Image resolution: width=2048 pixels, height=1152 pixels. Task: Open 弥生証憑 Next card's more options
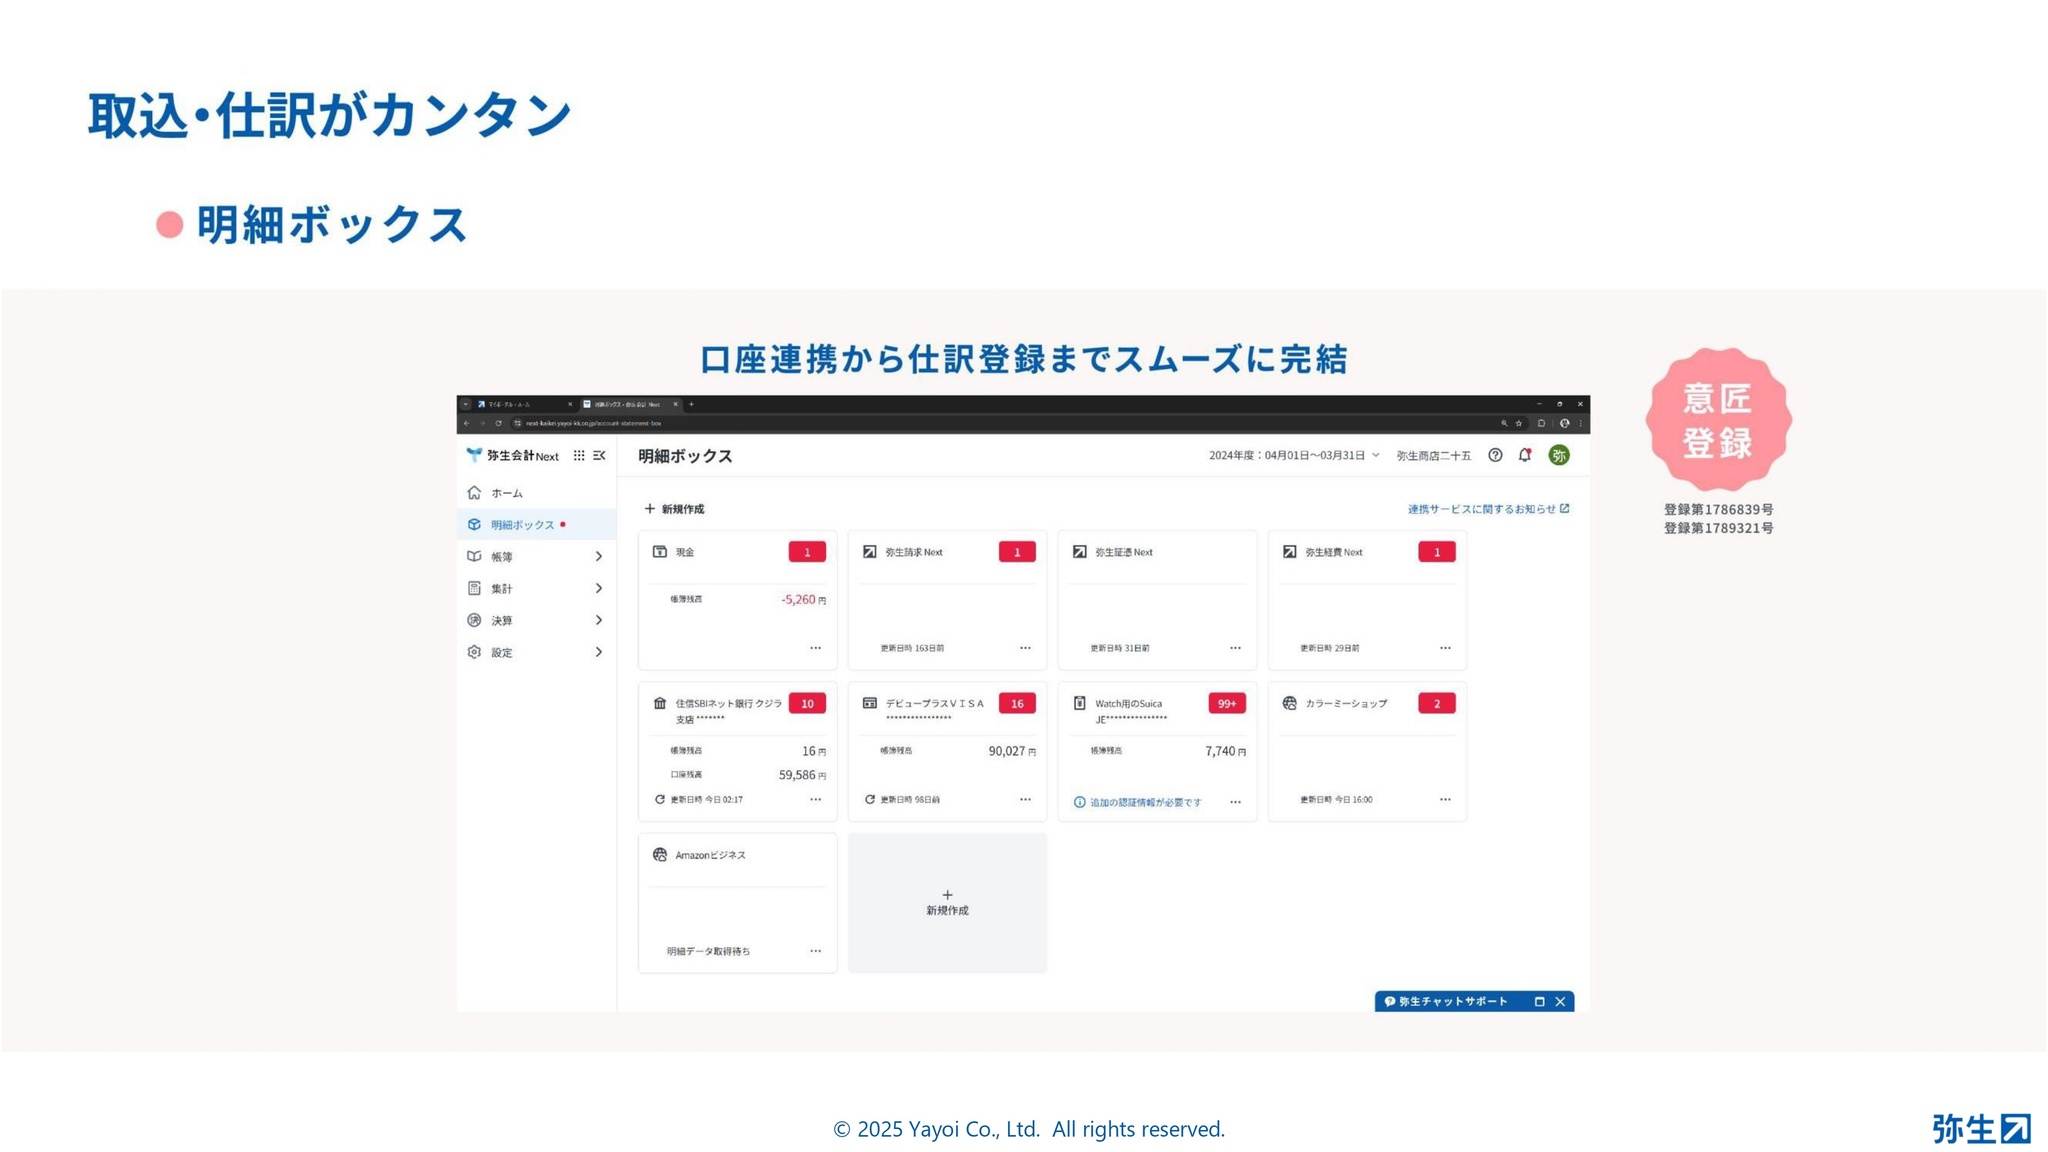(1236, 648)
